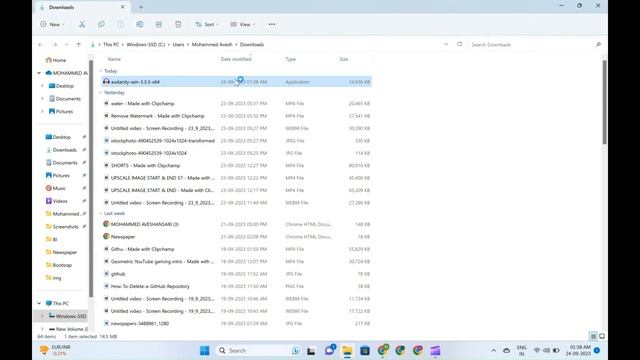Select the Downloads window tab
640x360 pixels.
[82, 7]
